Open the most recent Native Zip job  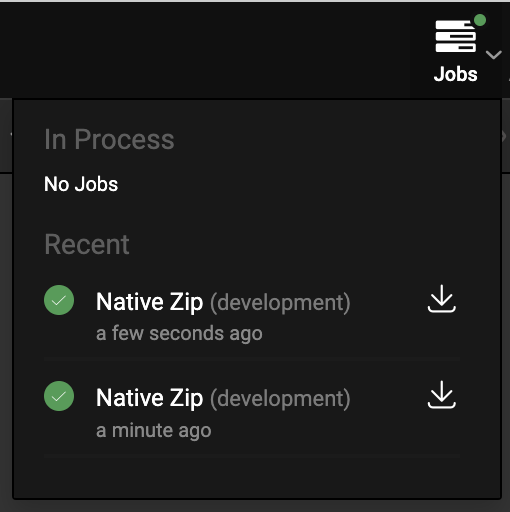(252, 315)
